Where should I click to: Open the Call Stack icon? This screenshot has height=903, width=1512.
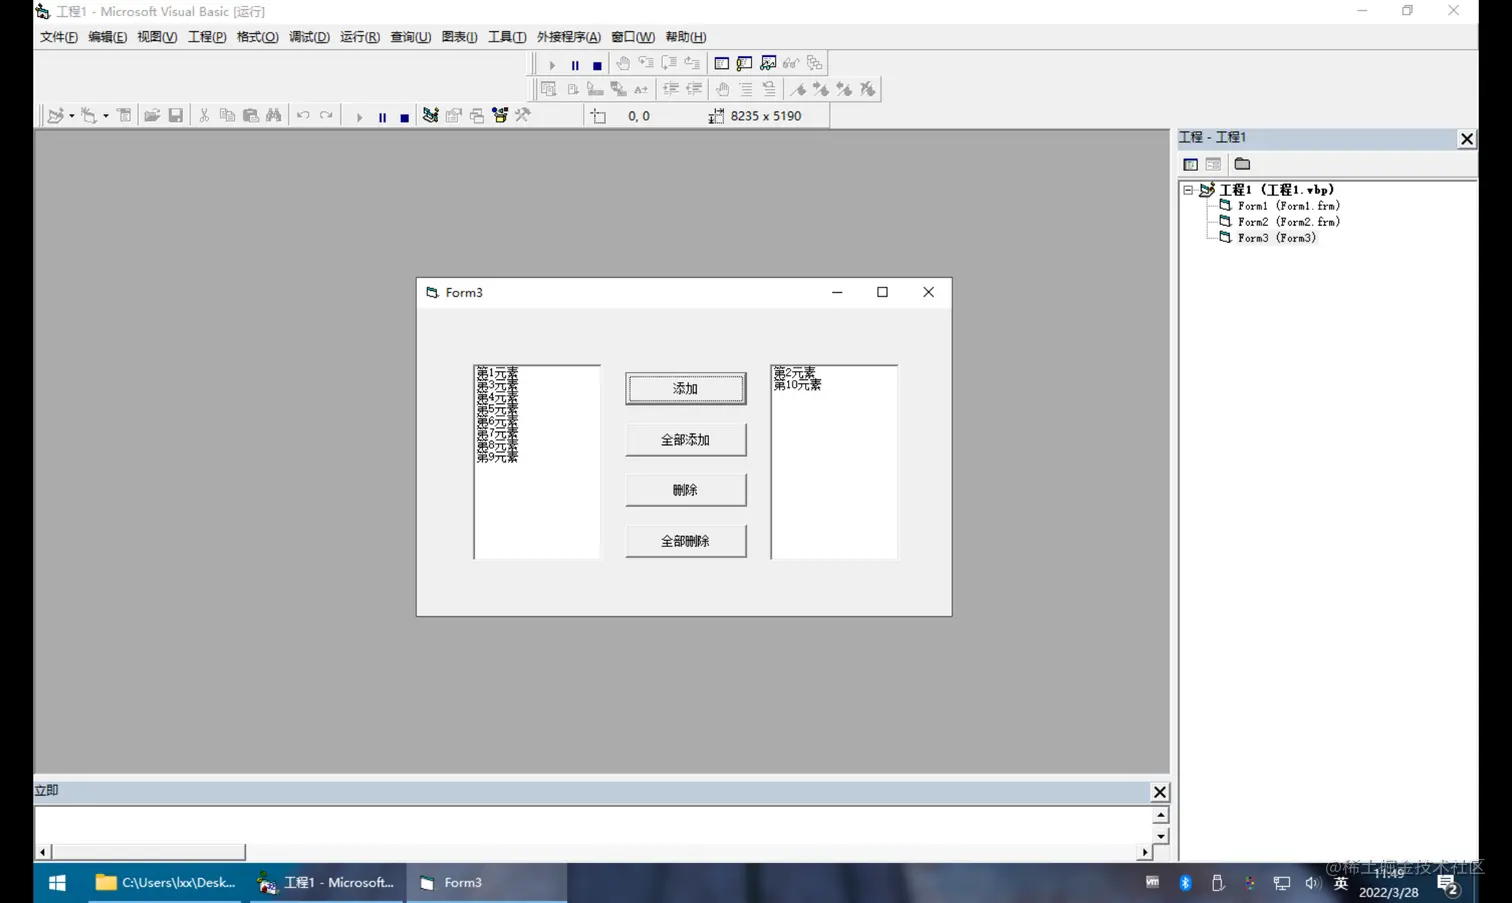point(815,64)
